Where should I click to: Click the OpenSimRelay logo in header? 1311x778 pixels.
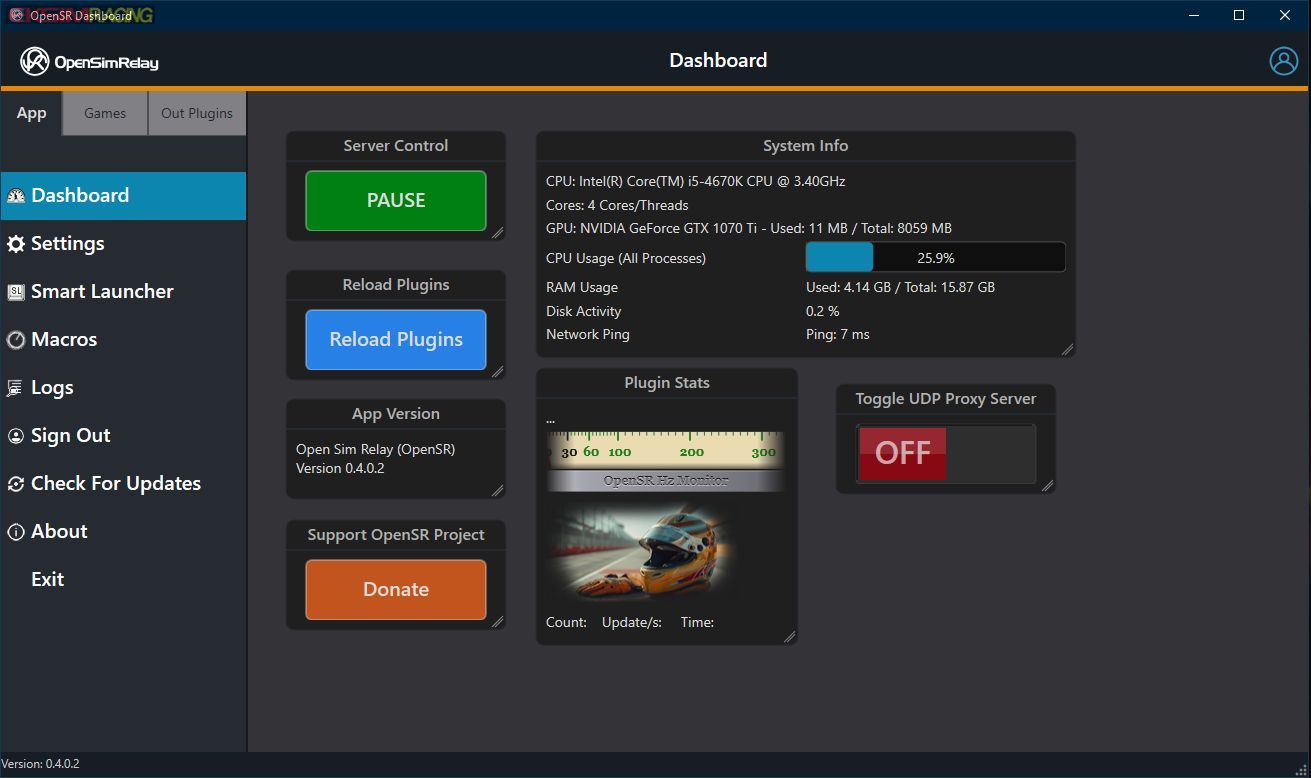pyautogui.click(x=90, y=61)
